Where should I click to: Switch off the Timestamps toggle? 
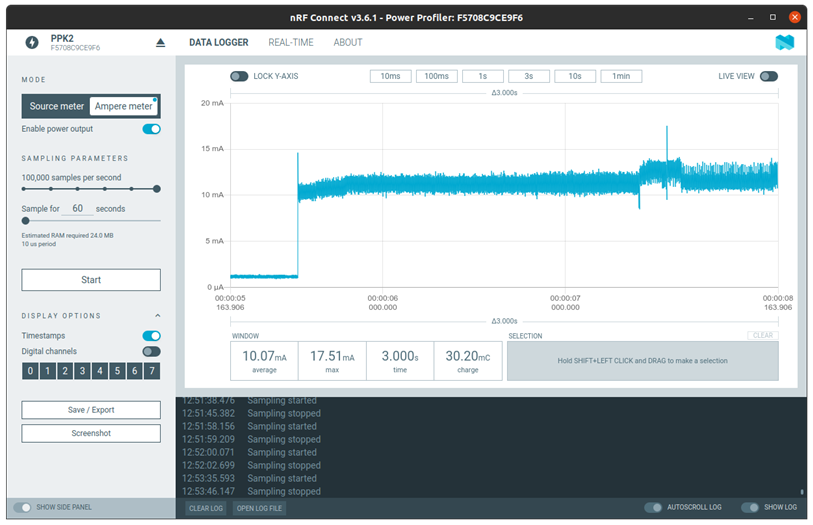(x=151, y=336)
